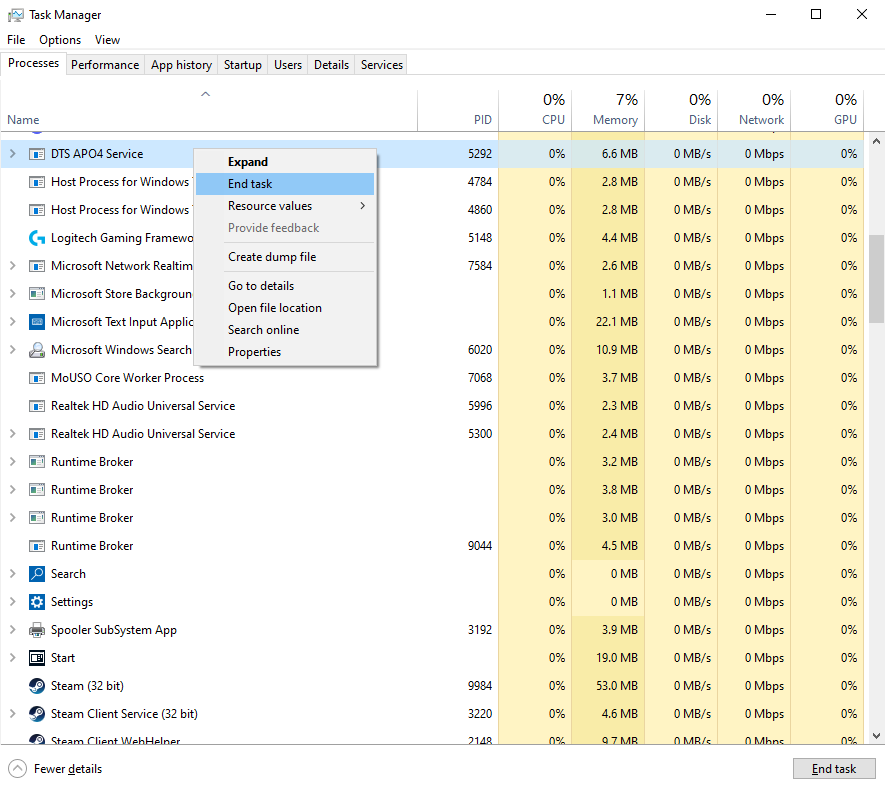Click the scrollbar up arrow
885x793 pixels.
(x=876, y=141)
